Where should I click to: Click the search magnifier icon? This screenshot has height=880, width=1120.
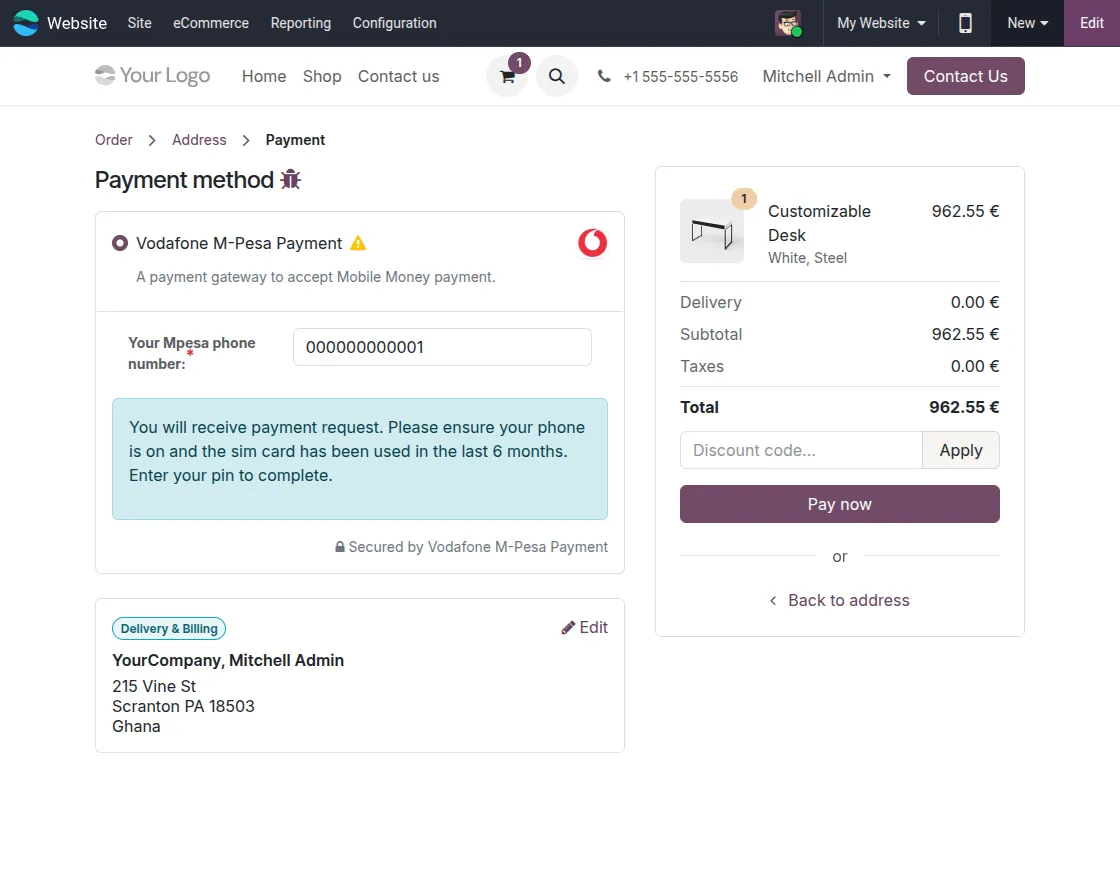(x=556, y=76)
